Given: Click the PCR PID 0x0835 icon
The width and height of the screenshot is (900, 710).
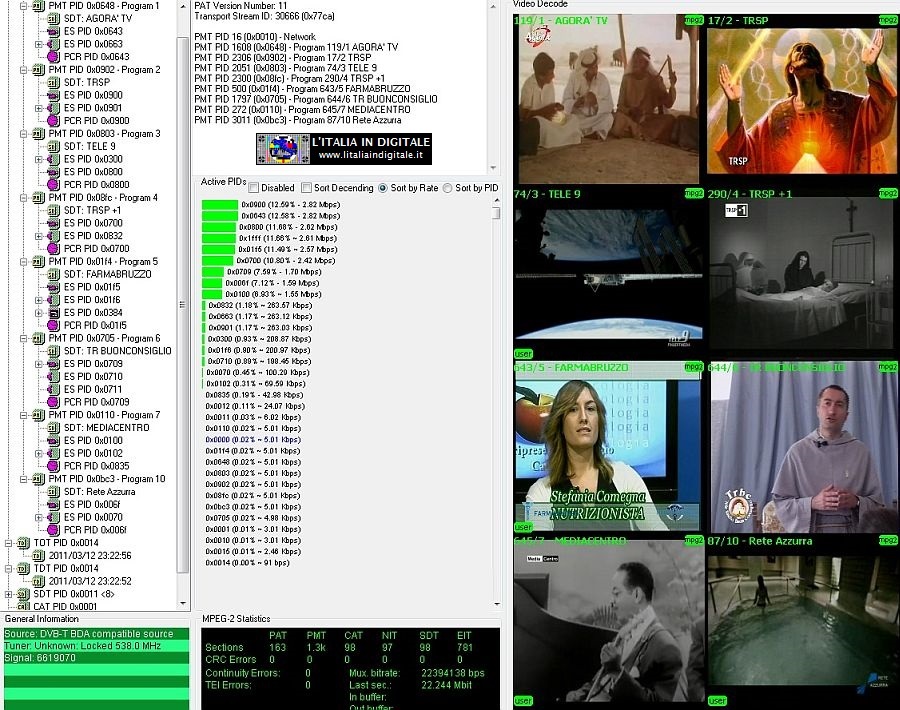Looking at the screenshot, I should click(x=53, y=466).
